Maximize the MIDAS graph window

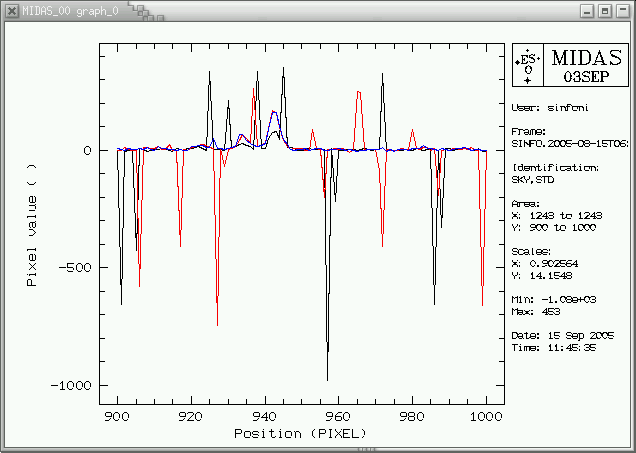(x=604, y=9)
